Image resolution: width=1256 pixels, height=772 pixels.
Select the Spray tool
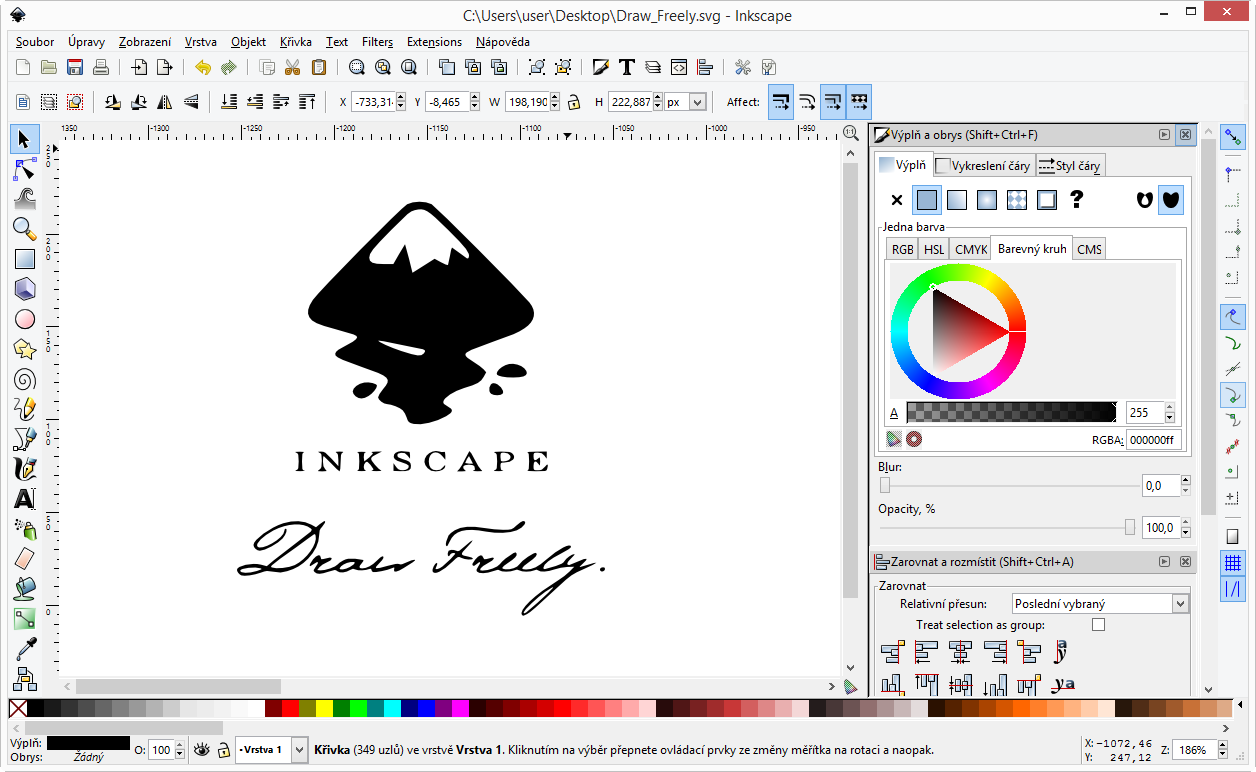coord(25,529)
